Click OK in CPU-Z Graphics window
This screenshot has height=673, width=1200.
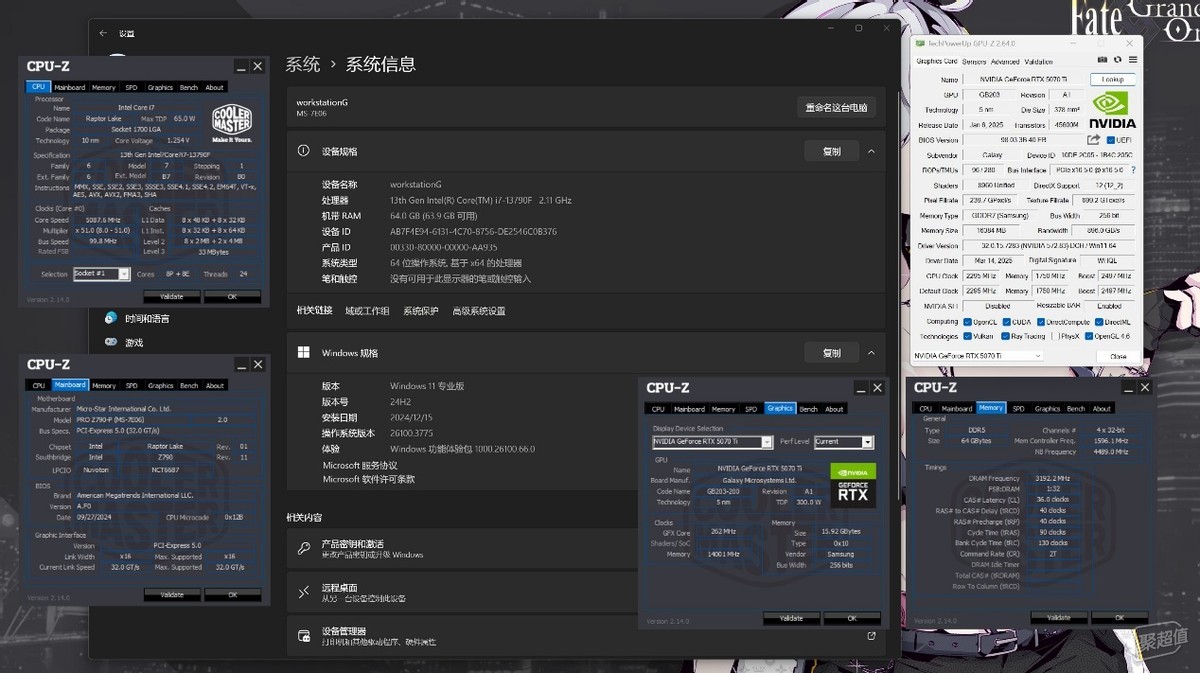(x=852, y=618)
